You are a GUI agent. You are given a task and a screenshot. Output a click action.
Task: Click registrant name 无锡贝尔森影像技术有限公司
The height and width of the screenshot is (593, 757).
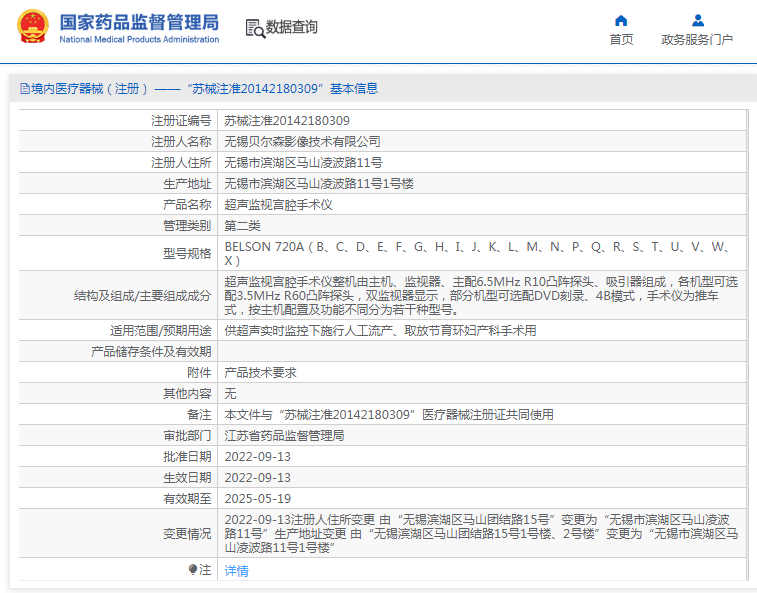[x=302, y=141]
